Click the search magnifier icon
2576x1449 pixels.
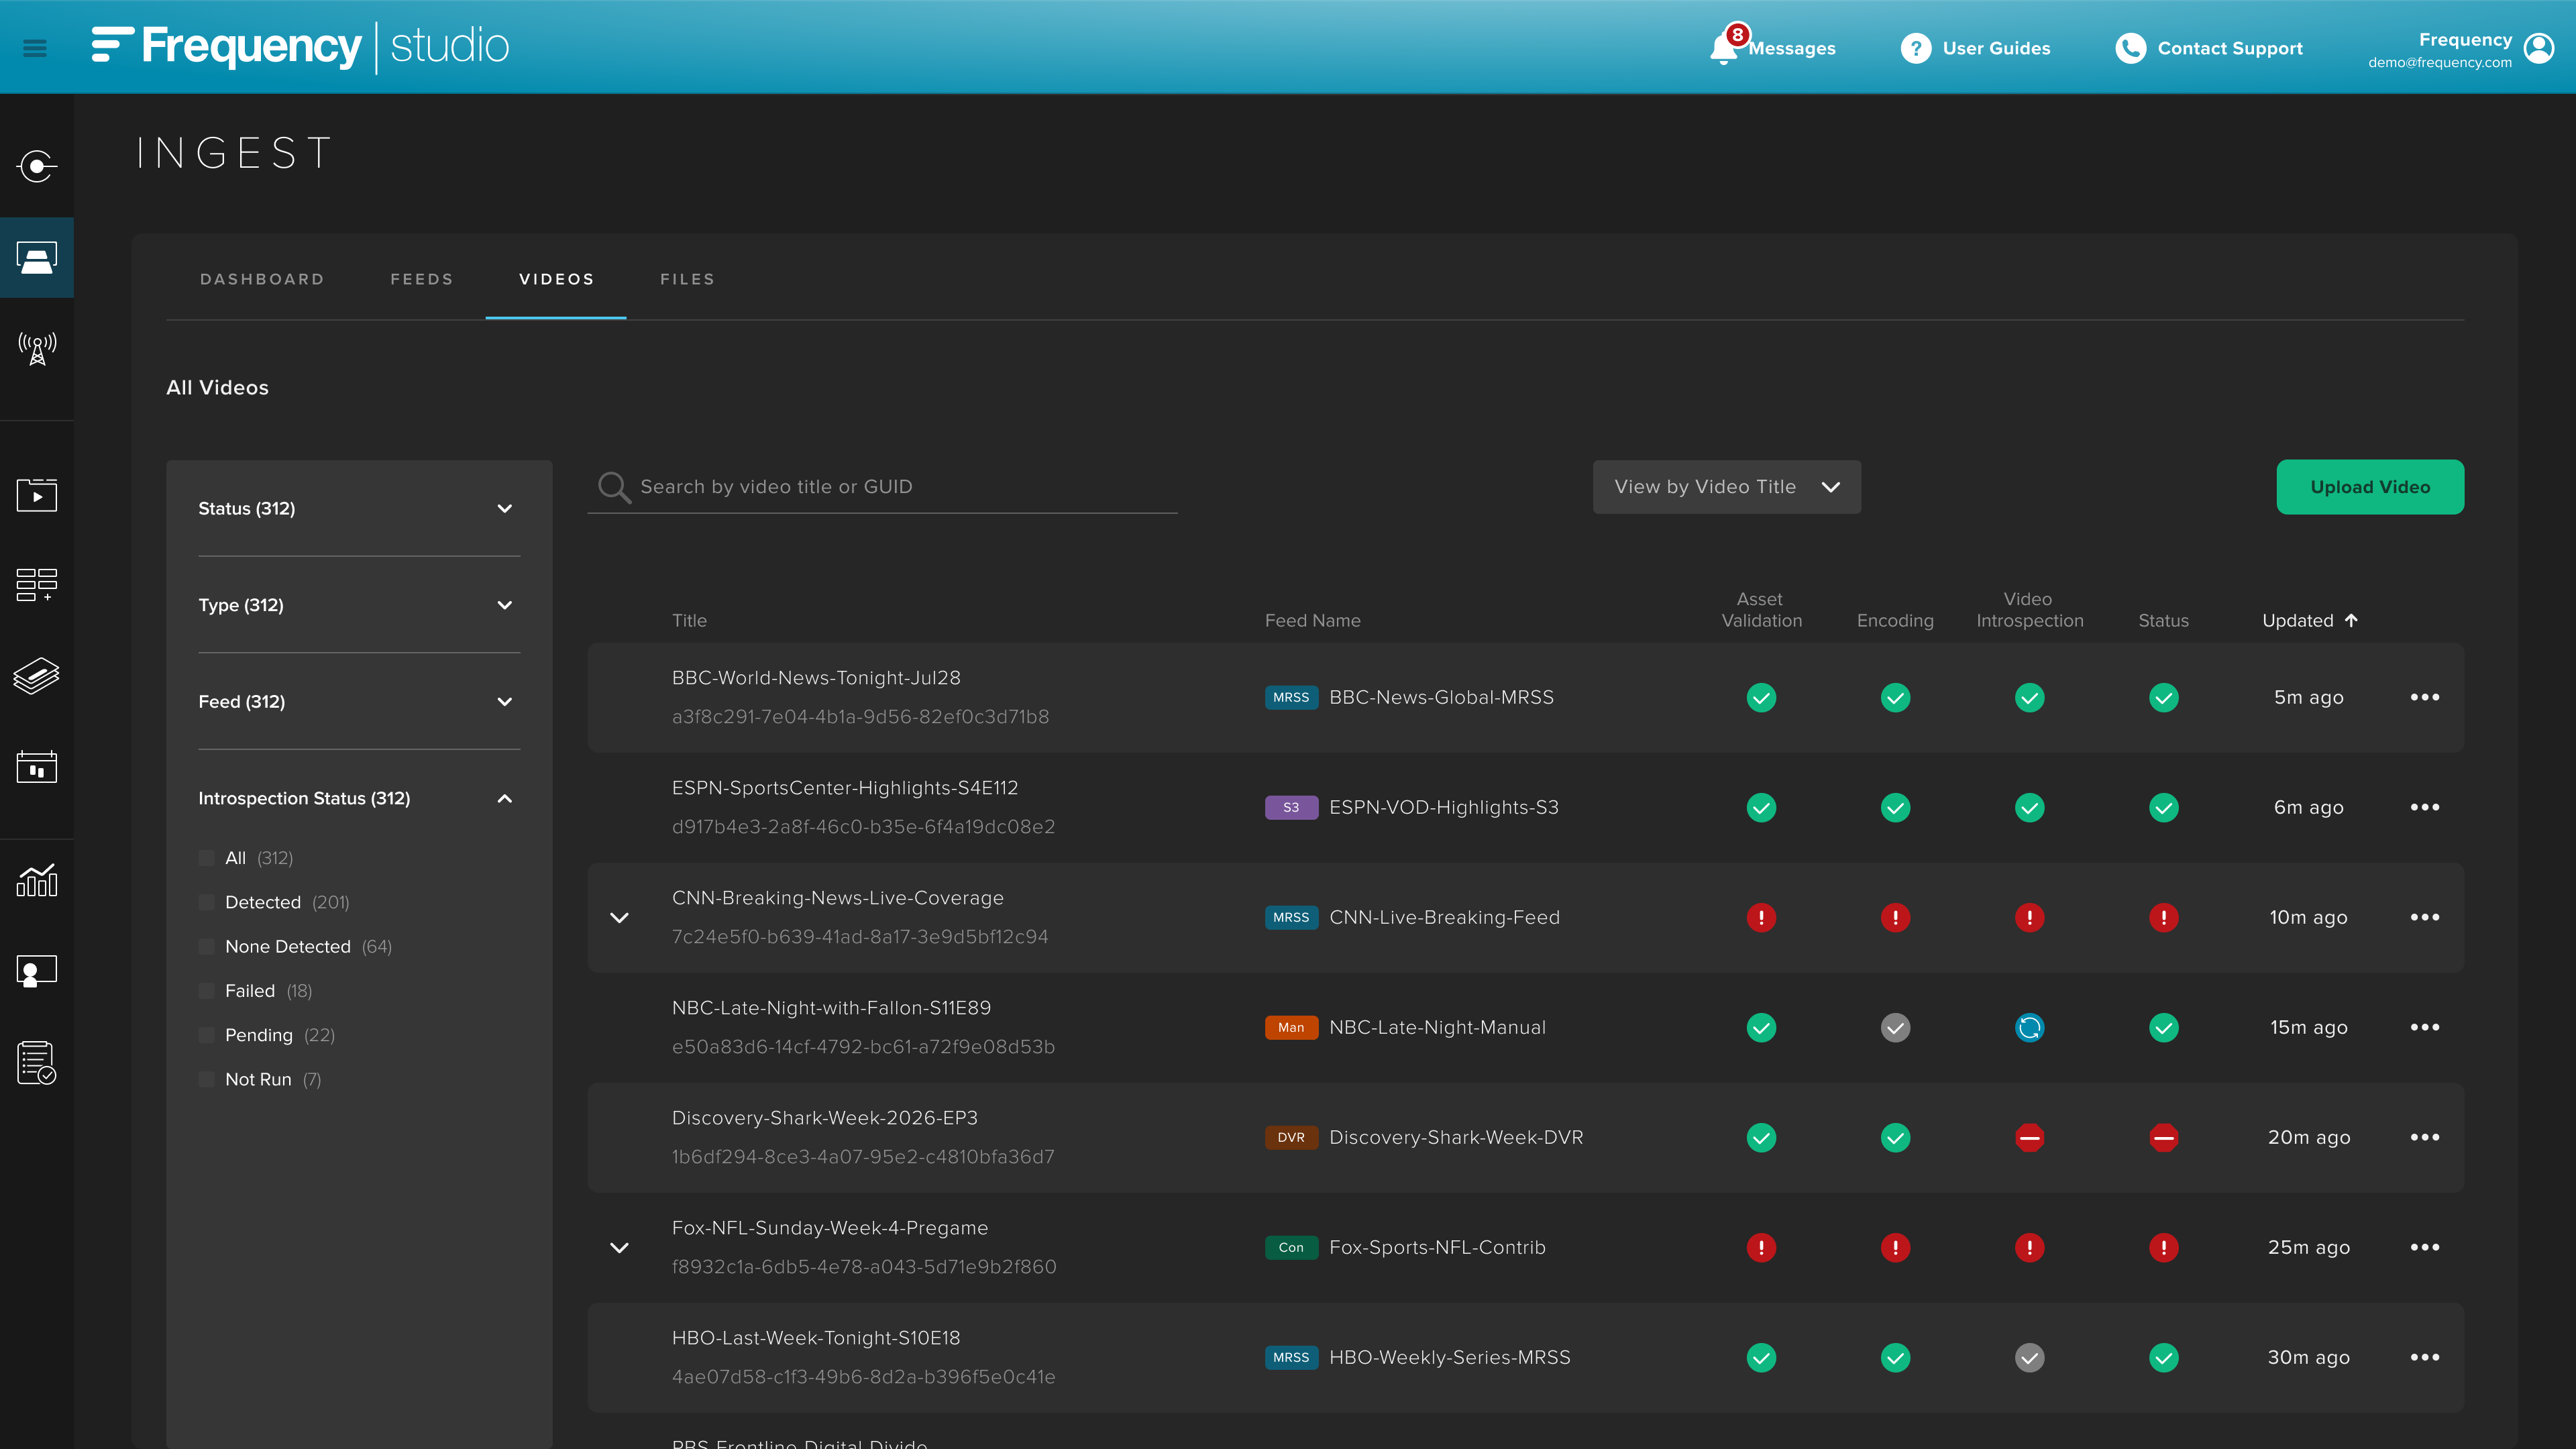coord(614,487)
